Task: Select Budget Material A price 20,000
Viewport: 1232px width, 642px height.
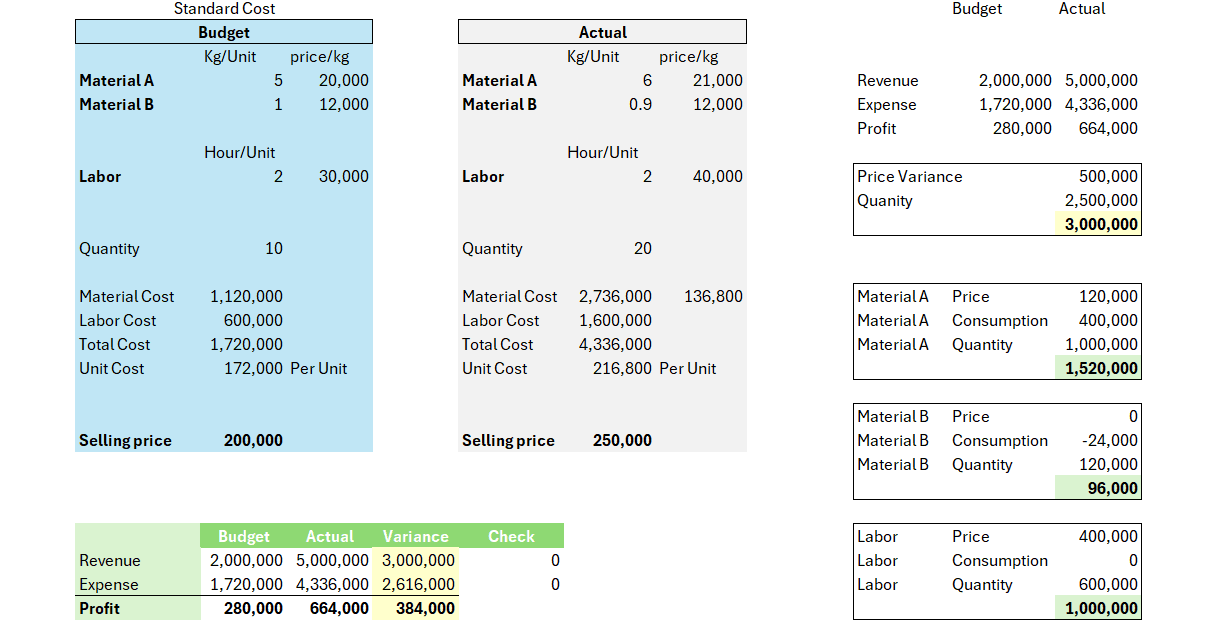Action: [343, 80]
